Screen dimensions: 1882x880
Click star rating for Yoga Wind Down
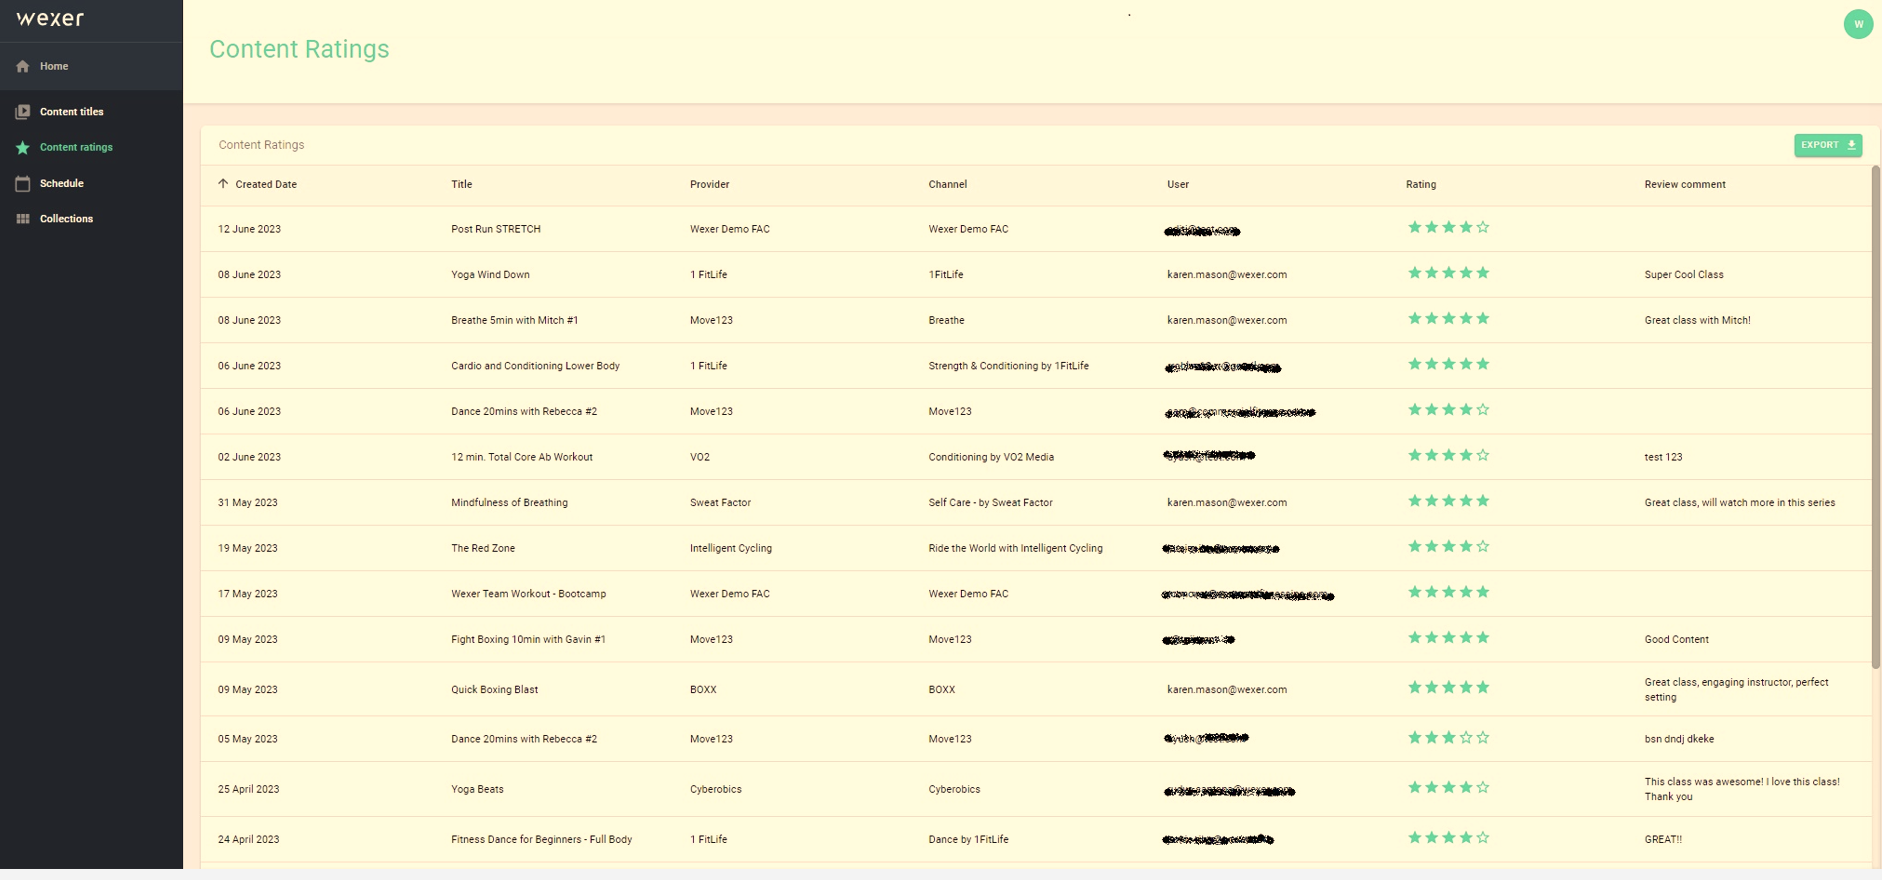pyautogui.click(x=1448, y=273)
